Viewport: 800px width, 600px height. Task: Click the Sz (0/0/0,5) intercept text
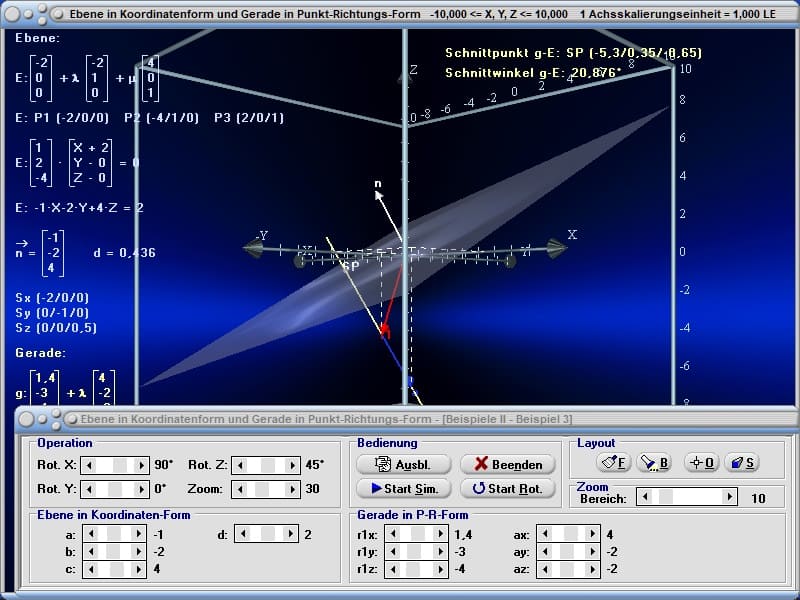[x=56, y=328]
